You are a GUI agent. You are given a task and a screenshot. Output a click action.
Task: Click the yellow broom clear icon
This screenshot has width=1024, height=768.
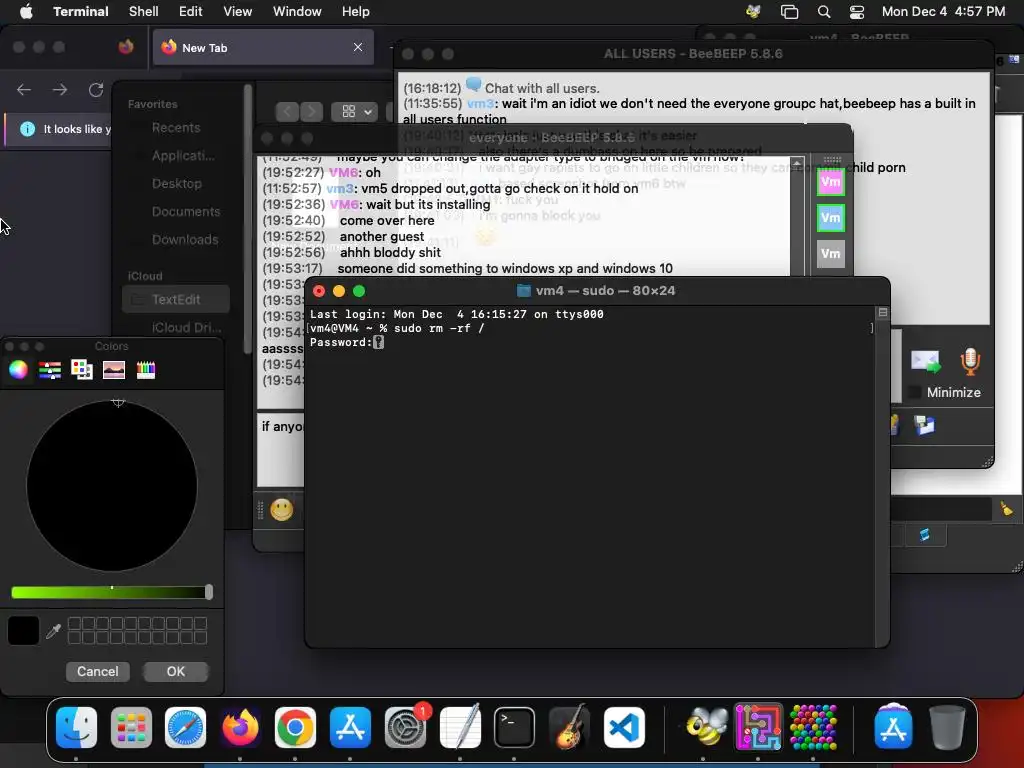[1006, 509]
